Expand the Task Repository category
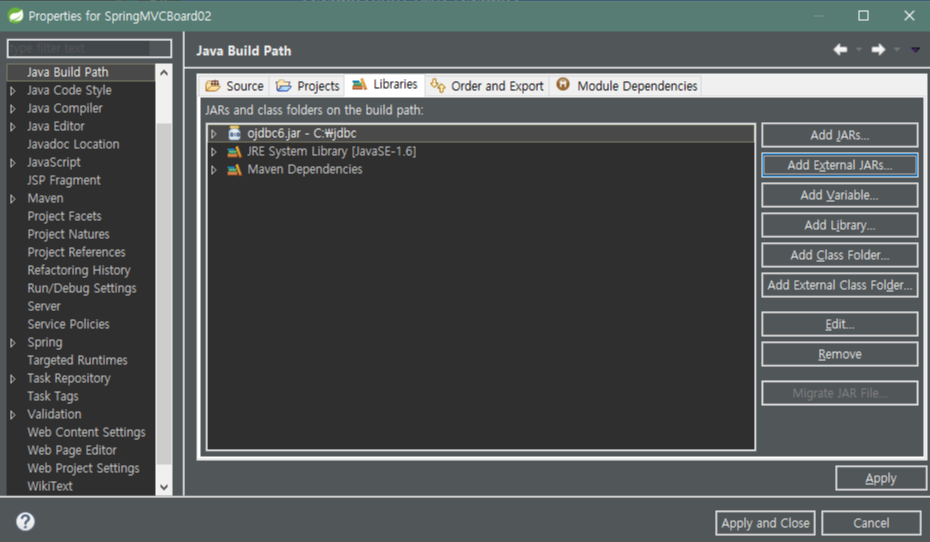The width and height of the screenshot is (930, 542). [x=12, y=379]
